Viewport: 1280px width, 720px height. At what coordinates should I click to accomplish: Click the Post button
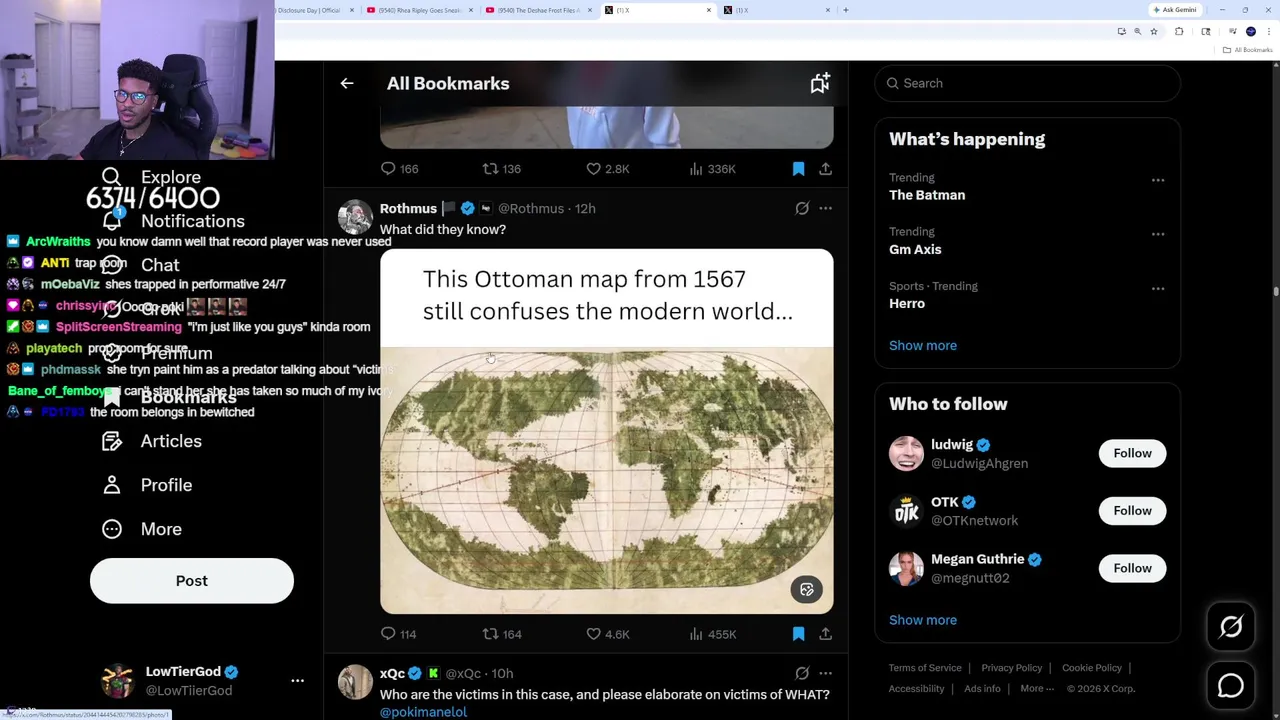coord(192,581)
